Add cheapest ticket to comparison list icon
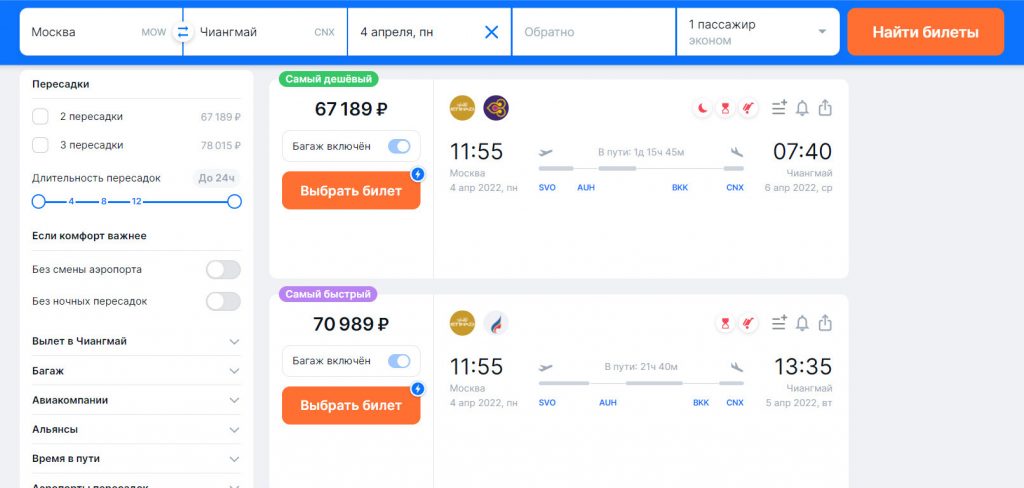This screenshot has width=1024, height=488. (779, 108)
